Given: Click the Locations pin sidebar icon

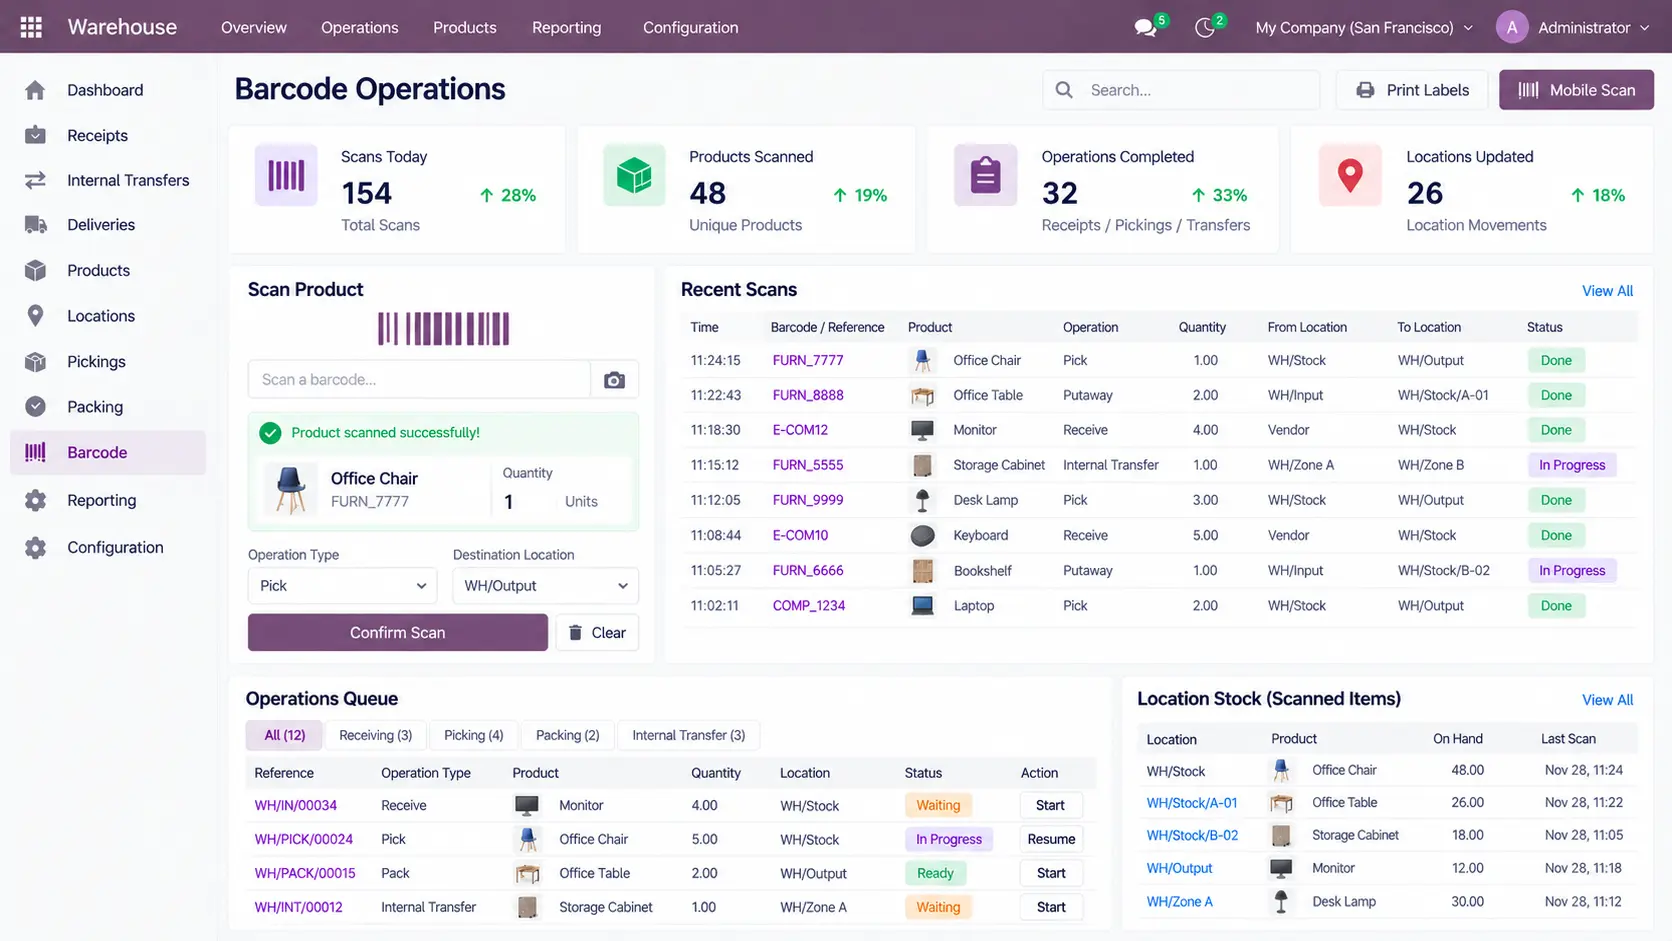Looking at the screenshot, I should coord(35,316).
